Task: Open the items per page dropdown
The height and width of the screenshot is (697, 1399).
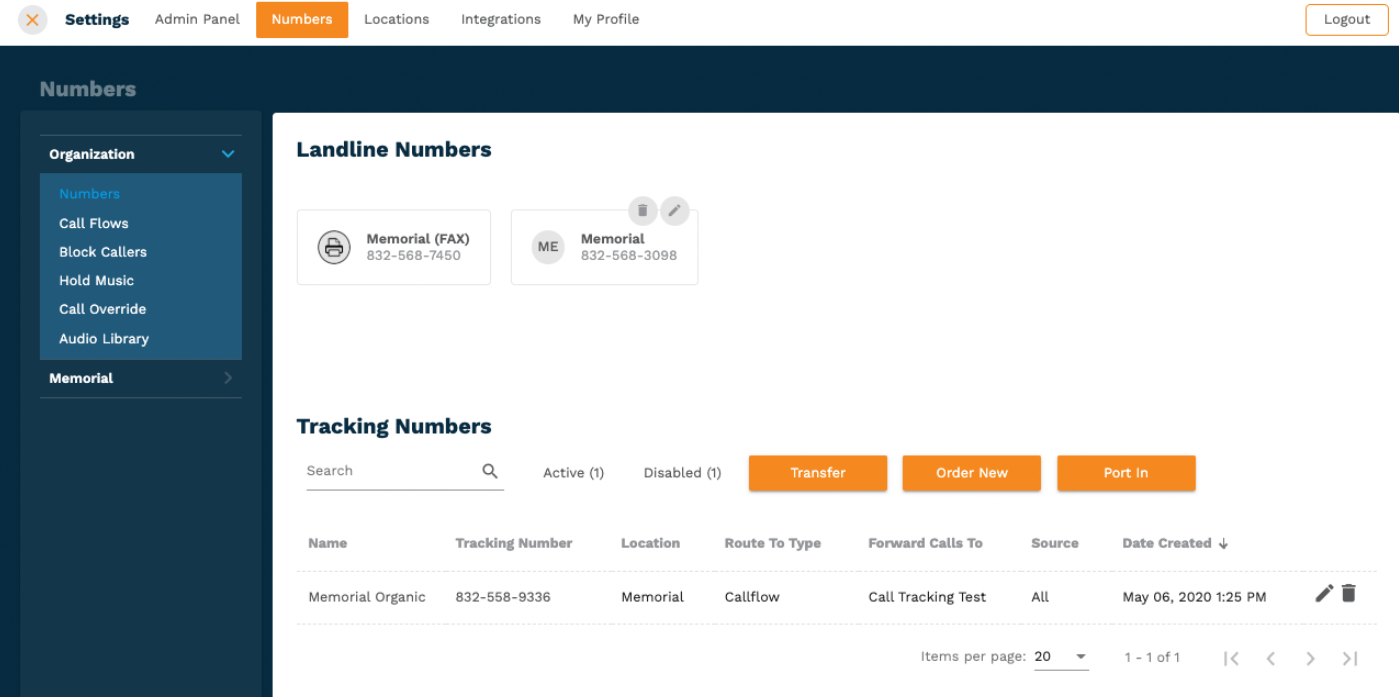Action: [x=1061, y=657]
